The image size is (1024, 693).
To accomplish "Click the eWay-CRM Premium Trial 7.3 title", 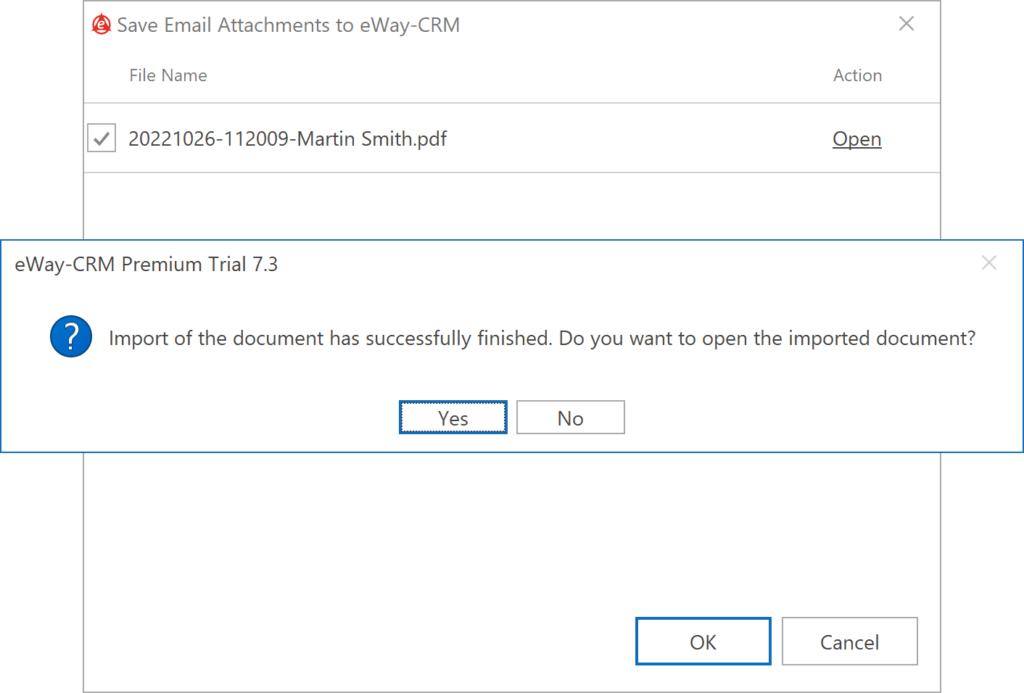I will click(146, 264).
